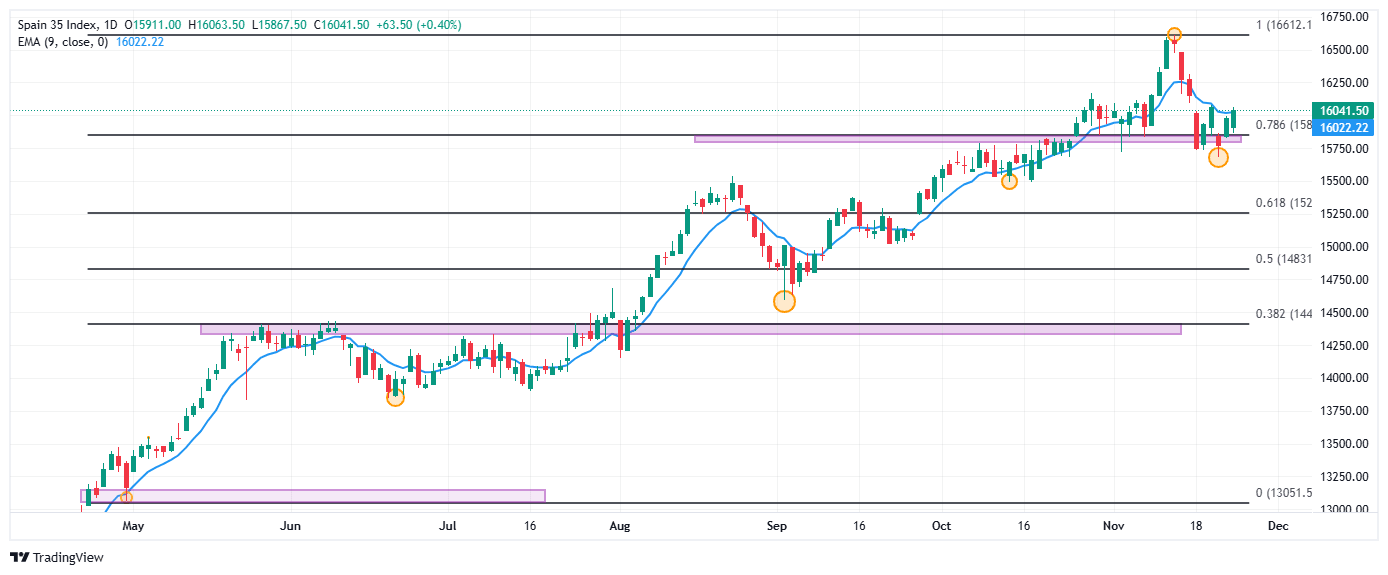Select the long purple zone near 14400
Viewport: 1388px width, 575px height.
tap(690, 329)
